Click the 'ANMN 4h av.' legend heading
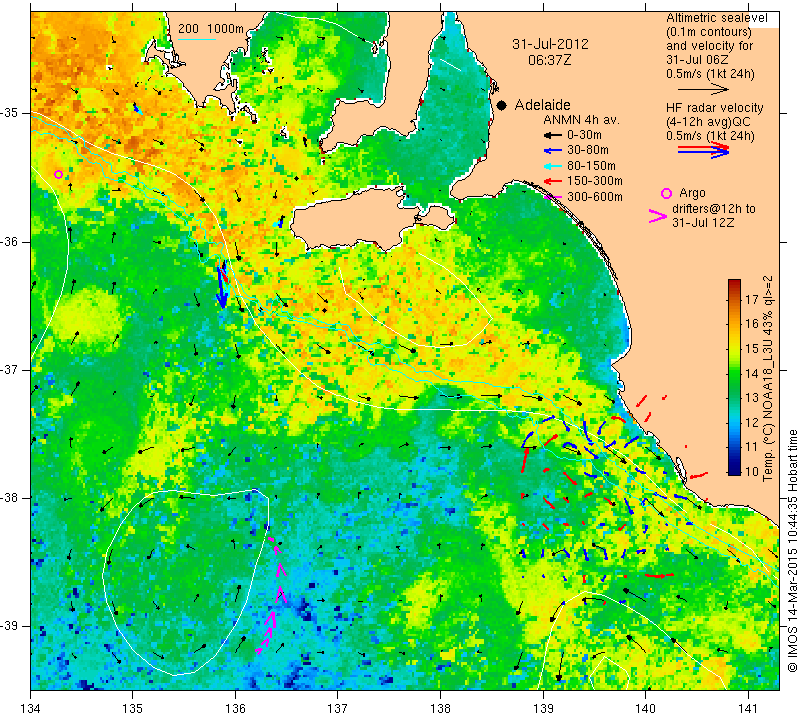 click(581, 120)
